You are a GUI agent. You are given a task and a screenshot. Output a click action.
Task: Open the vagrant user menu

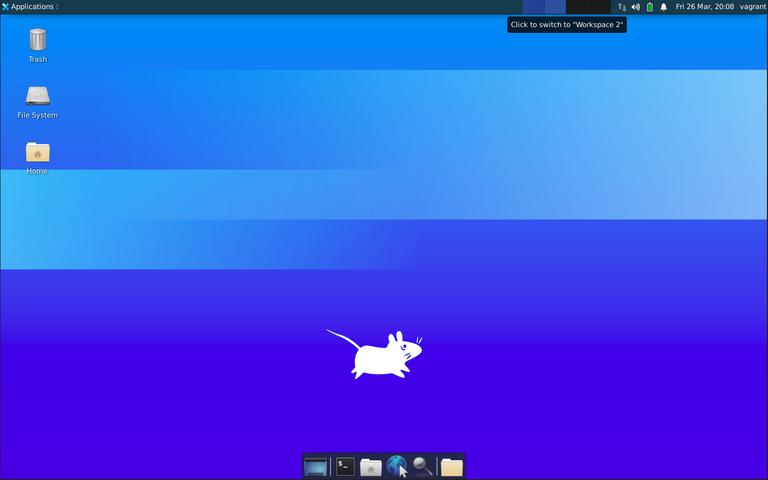pyautogui.click(x=752, y=7)
